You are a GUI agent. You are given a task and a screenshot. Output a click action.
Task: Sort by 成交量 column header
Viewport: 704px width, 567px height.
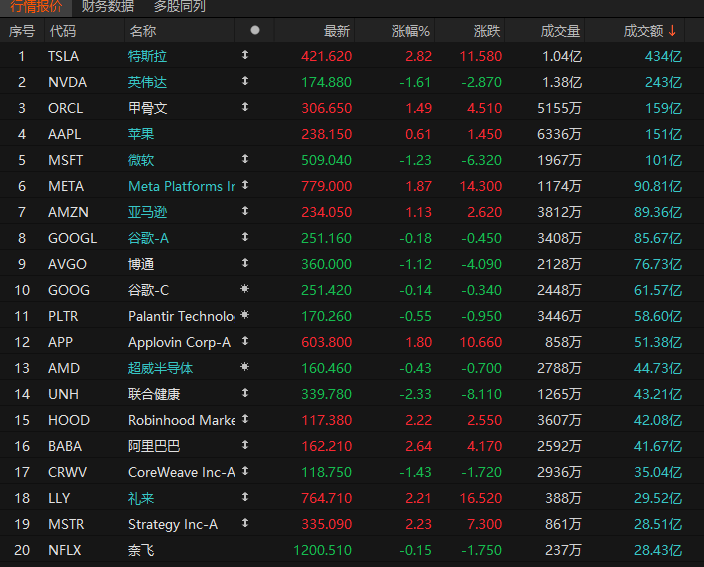(x=560, y=31)
